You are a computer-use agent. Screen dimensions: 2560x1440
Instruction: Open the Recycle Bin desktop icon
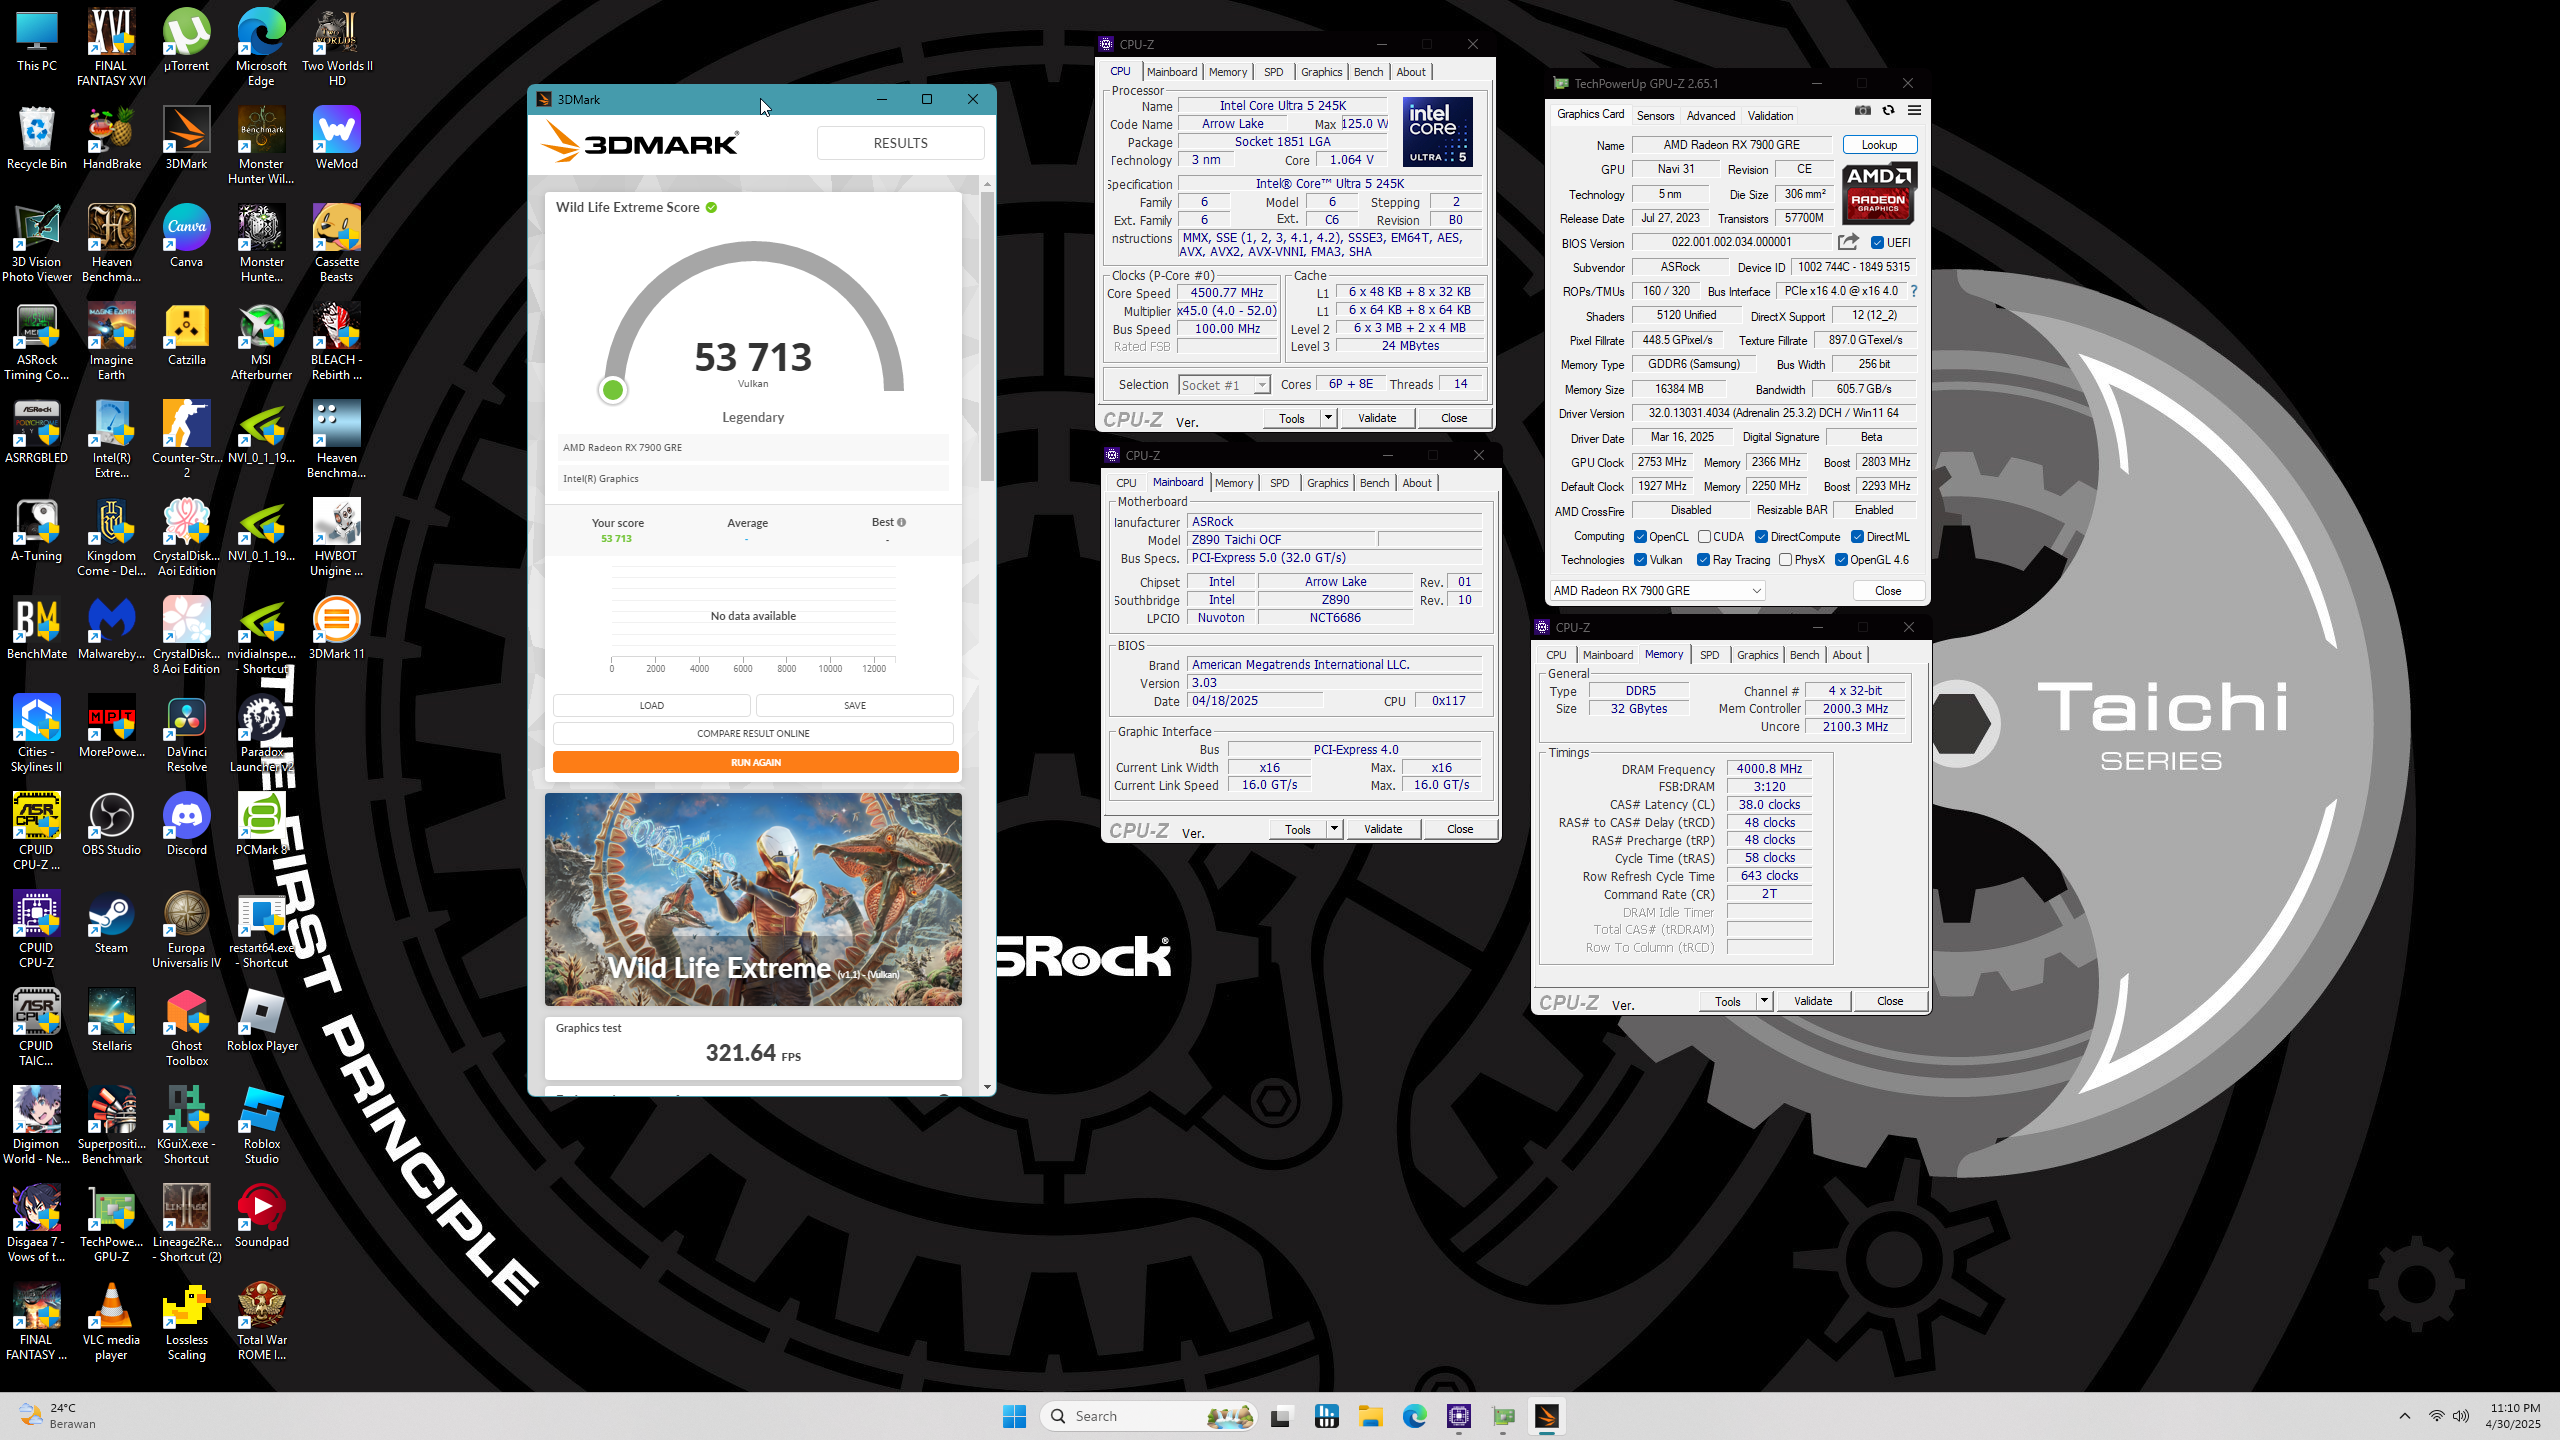(x=37, y=139)
